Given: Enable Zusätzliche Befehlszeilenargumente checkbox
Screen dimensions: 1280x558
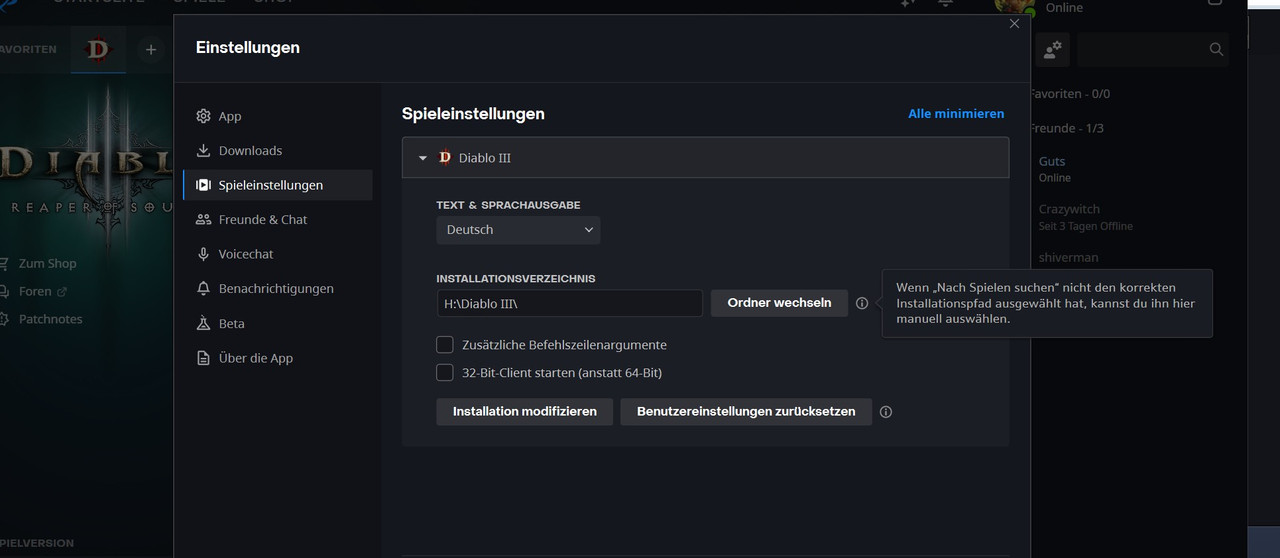Looking at the screenshot, I should point(445,344).
